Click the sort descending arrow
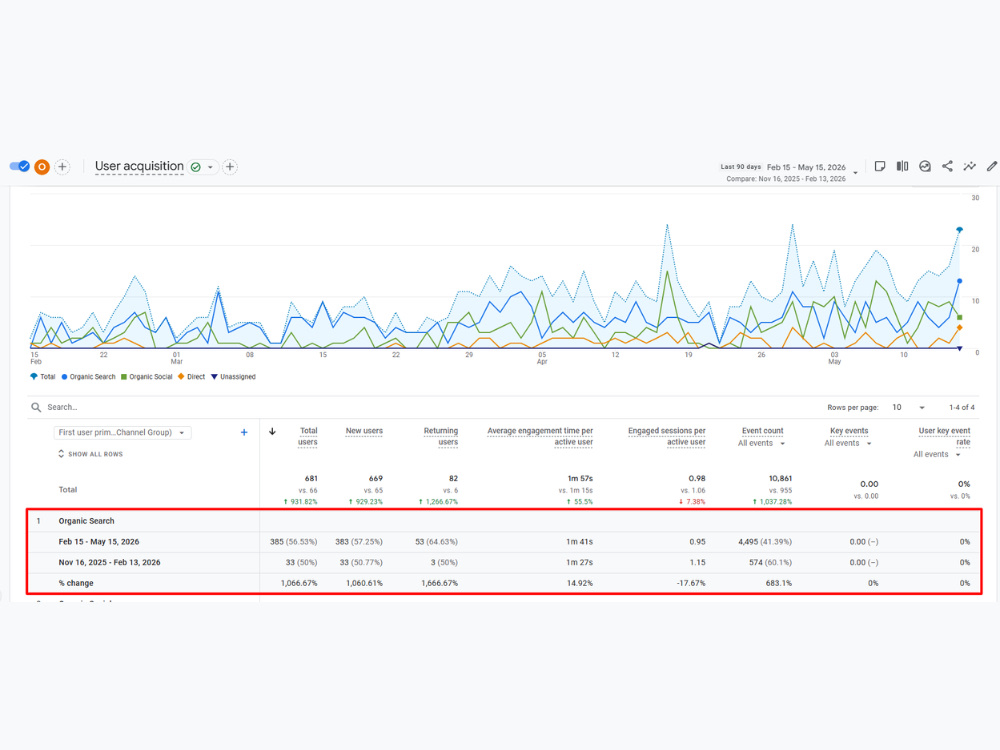The height and width of the screenshot is (750, 1000). [x=272, y=432]
